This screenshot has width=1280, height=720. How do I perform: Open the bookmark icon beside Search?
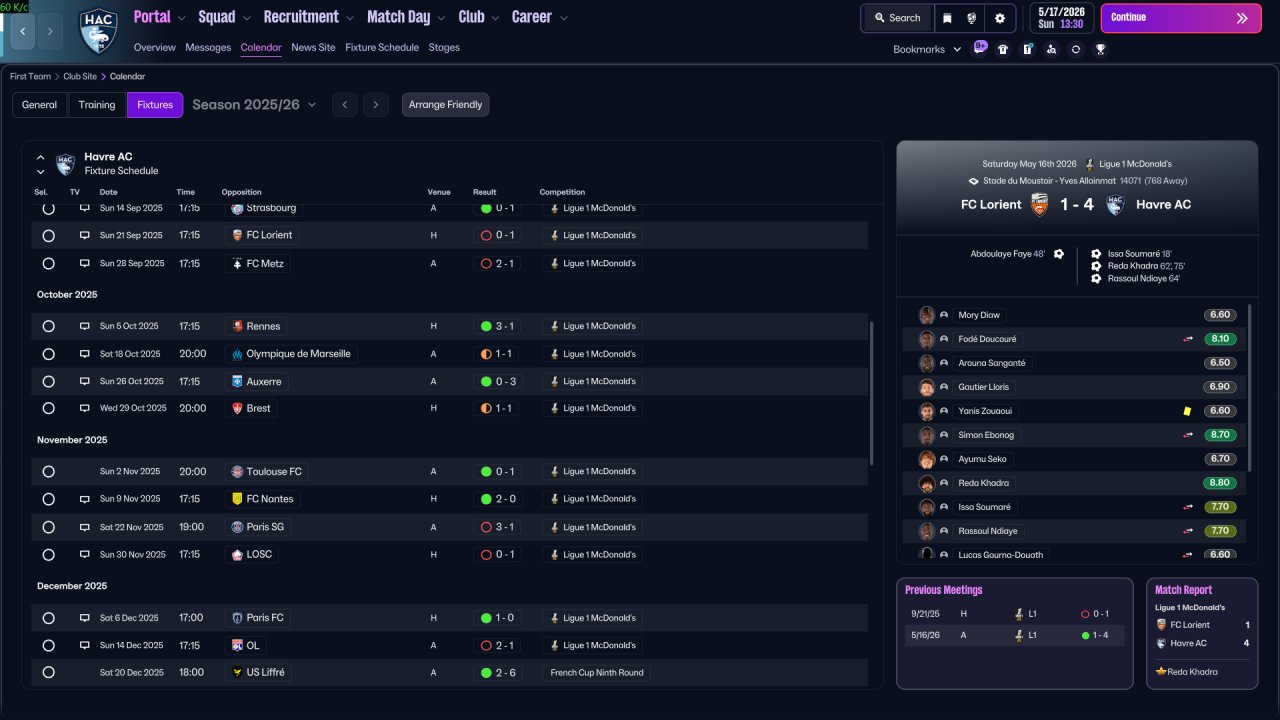tap(947, 18)
